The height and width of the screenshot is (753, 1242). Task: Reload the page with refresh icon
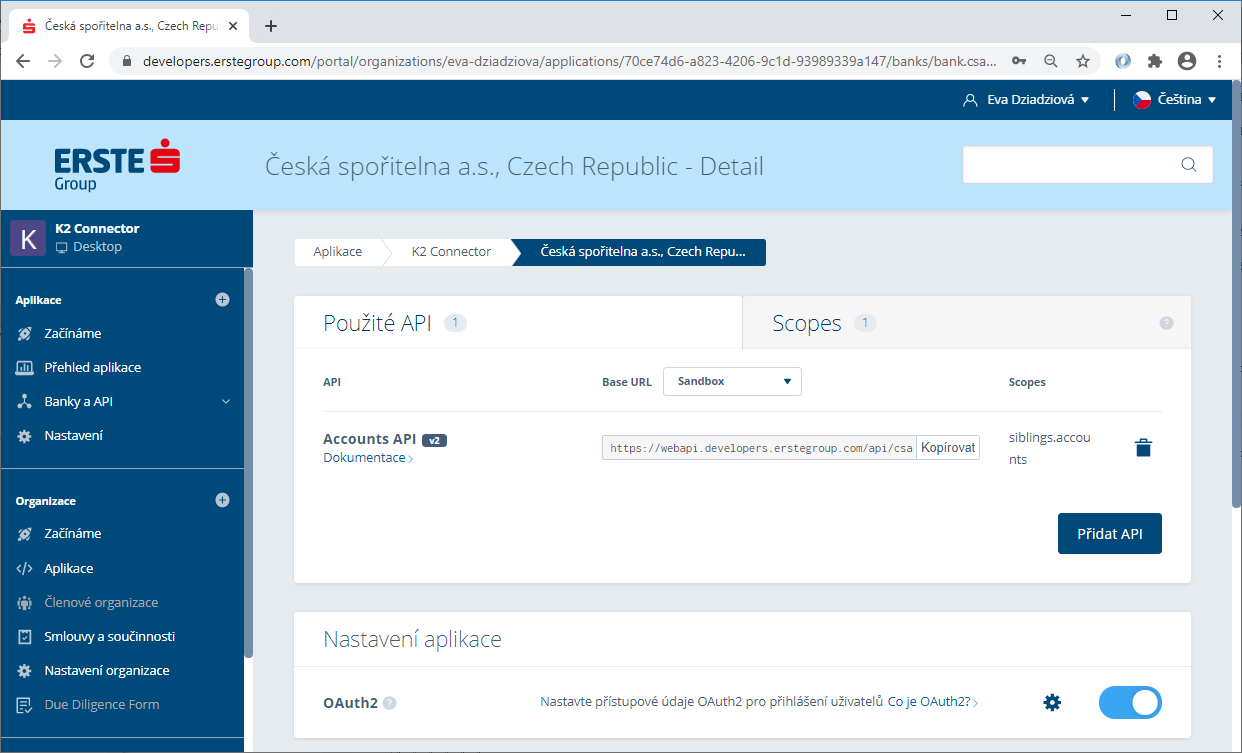[x=87, y=61]
